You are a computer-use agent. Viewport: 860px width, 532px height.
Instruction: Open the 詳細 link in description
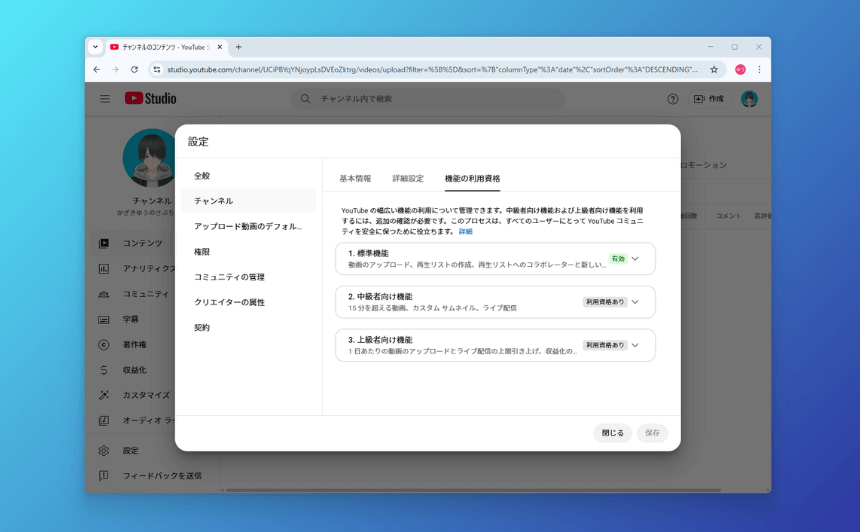[465, 231]
